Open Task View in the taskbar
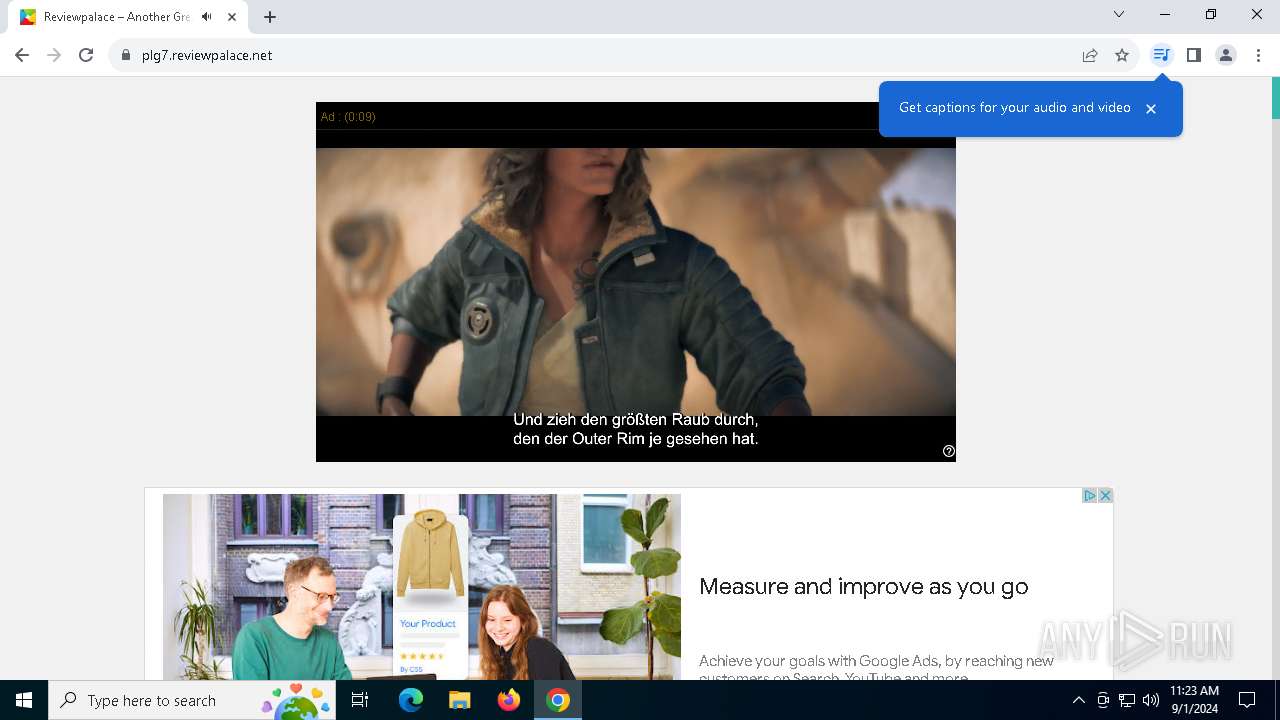This screenshot has width=1280, height=720. pyautogui.click(x=360, y=700)
